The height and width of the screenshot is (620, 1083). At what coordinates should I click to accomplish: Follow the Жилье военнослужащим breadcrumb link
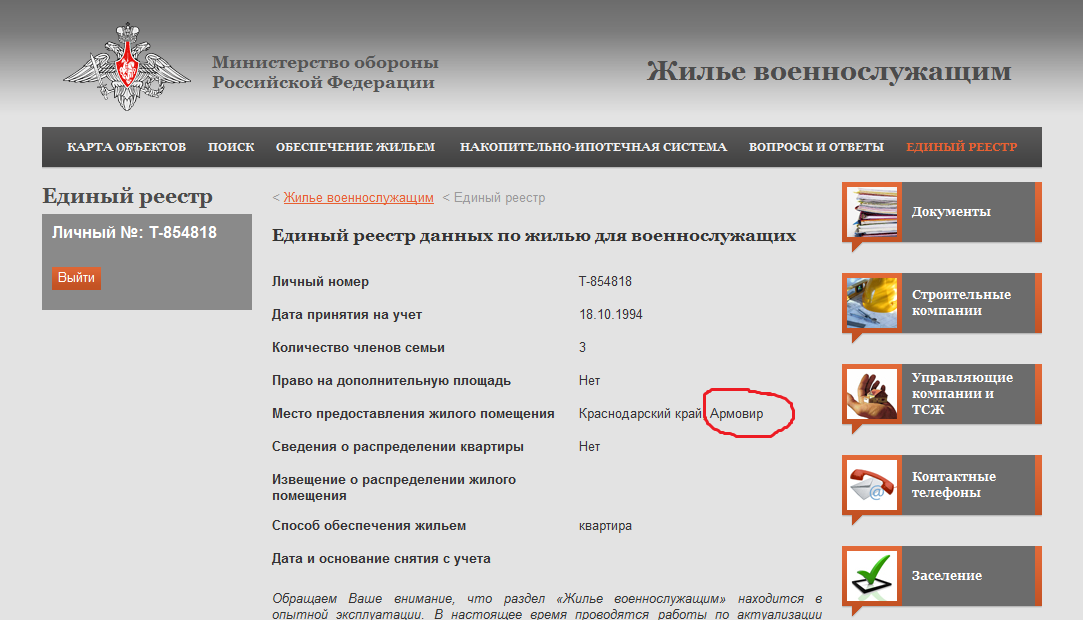click(x=358, y=198)
